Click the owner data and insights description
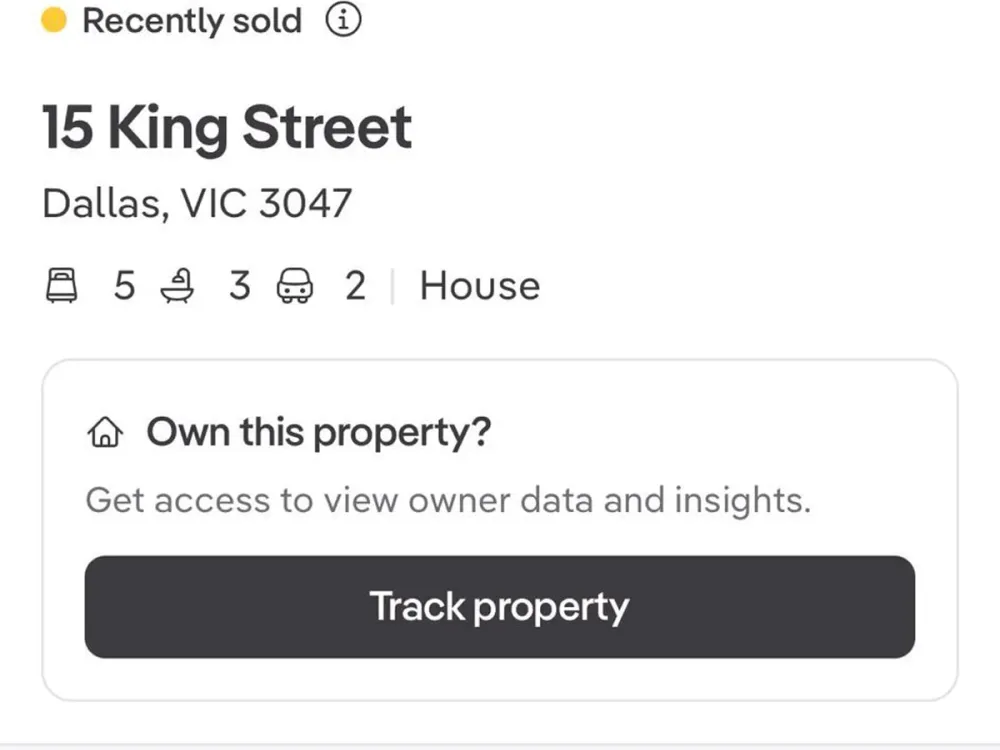 pyautogui.click(x=448, y=499)
